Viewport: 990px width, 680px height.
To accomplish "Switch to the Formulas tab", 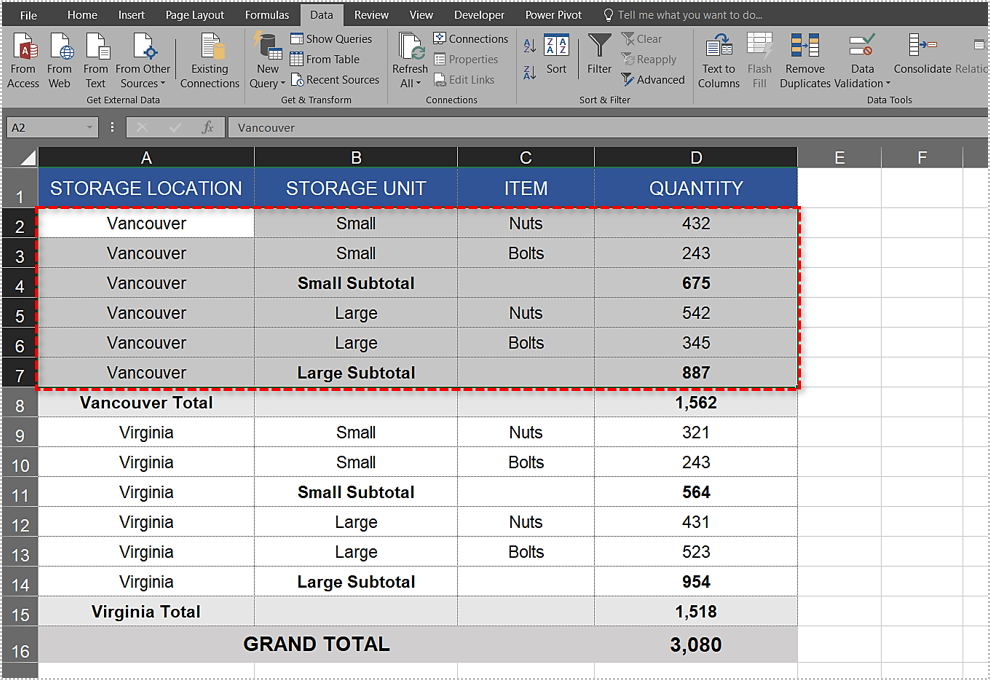I will click(267, 15).
